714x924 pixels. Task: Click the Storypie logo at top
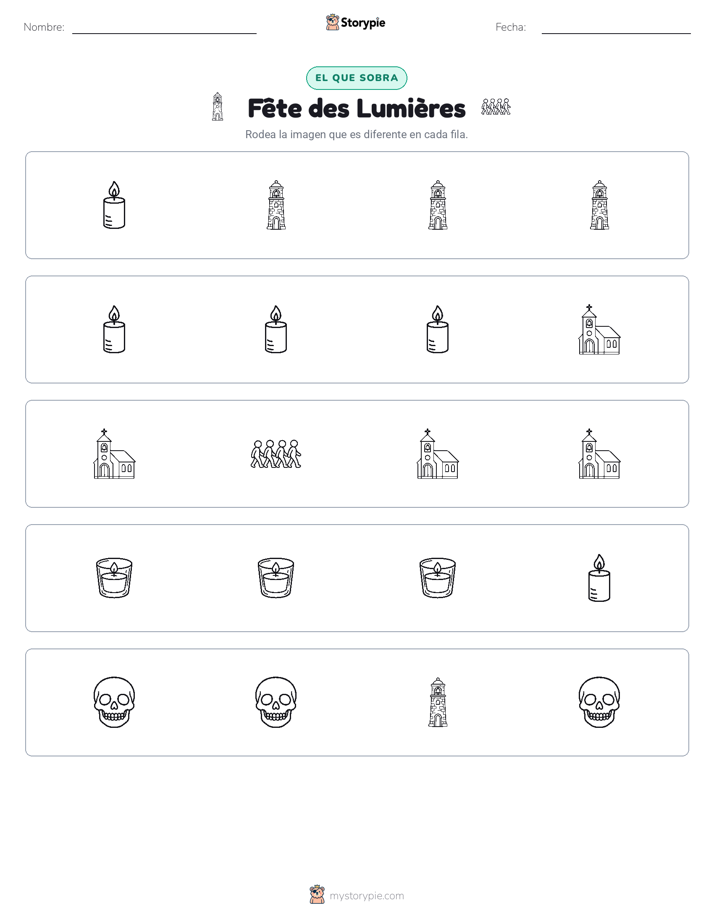[x=355, y=22]
